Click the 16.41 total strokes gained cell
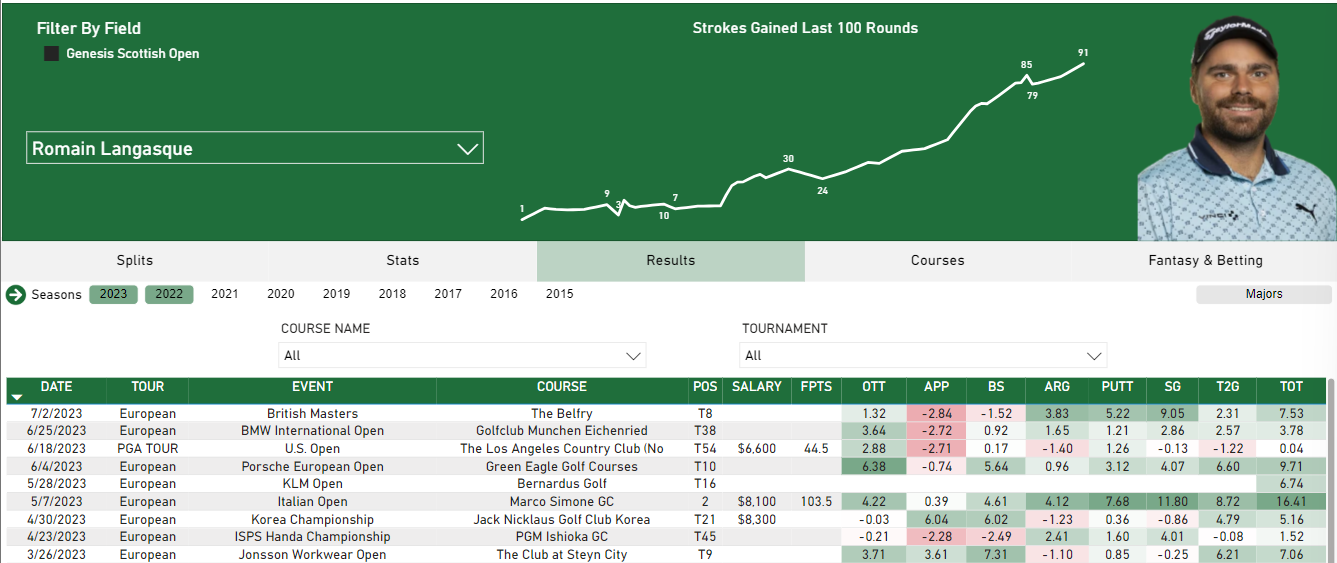The height and width of the screenshot is (563, 1337). pyautogui.click(x=1291, y=502)
